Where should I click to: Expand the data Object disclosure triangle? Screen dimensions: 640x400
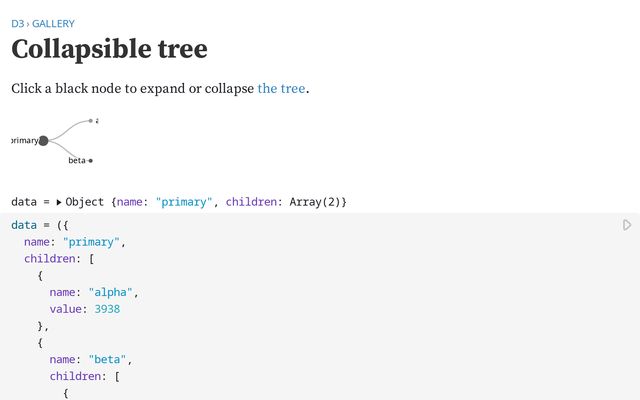pyautogui.click(x=59, y=202)
